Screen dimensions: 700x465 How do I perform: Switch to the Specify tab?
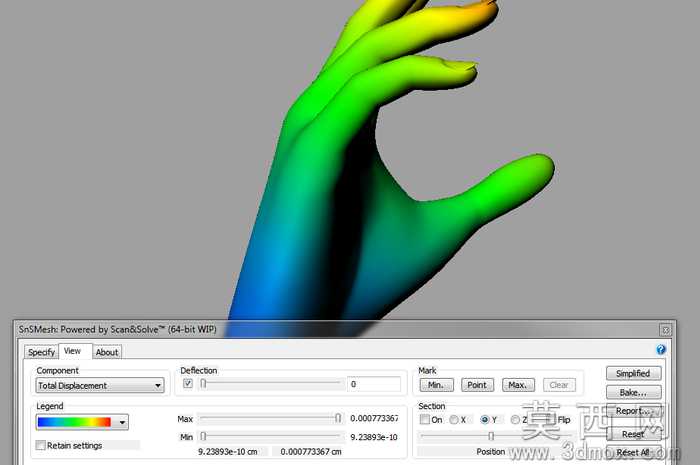click(41, 352)
